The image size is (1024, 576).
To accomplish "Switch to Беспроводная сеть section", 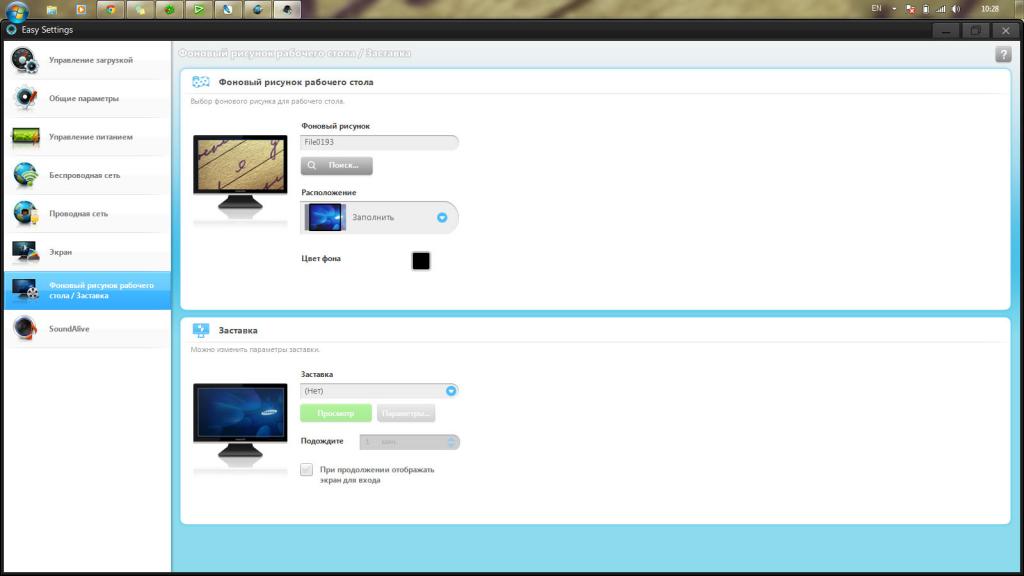I will pos(88,175).
